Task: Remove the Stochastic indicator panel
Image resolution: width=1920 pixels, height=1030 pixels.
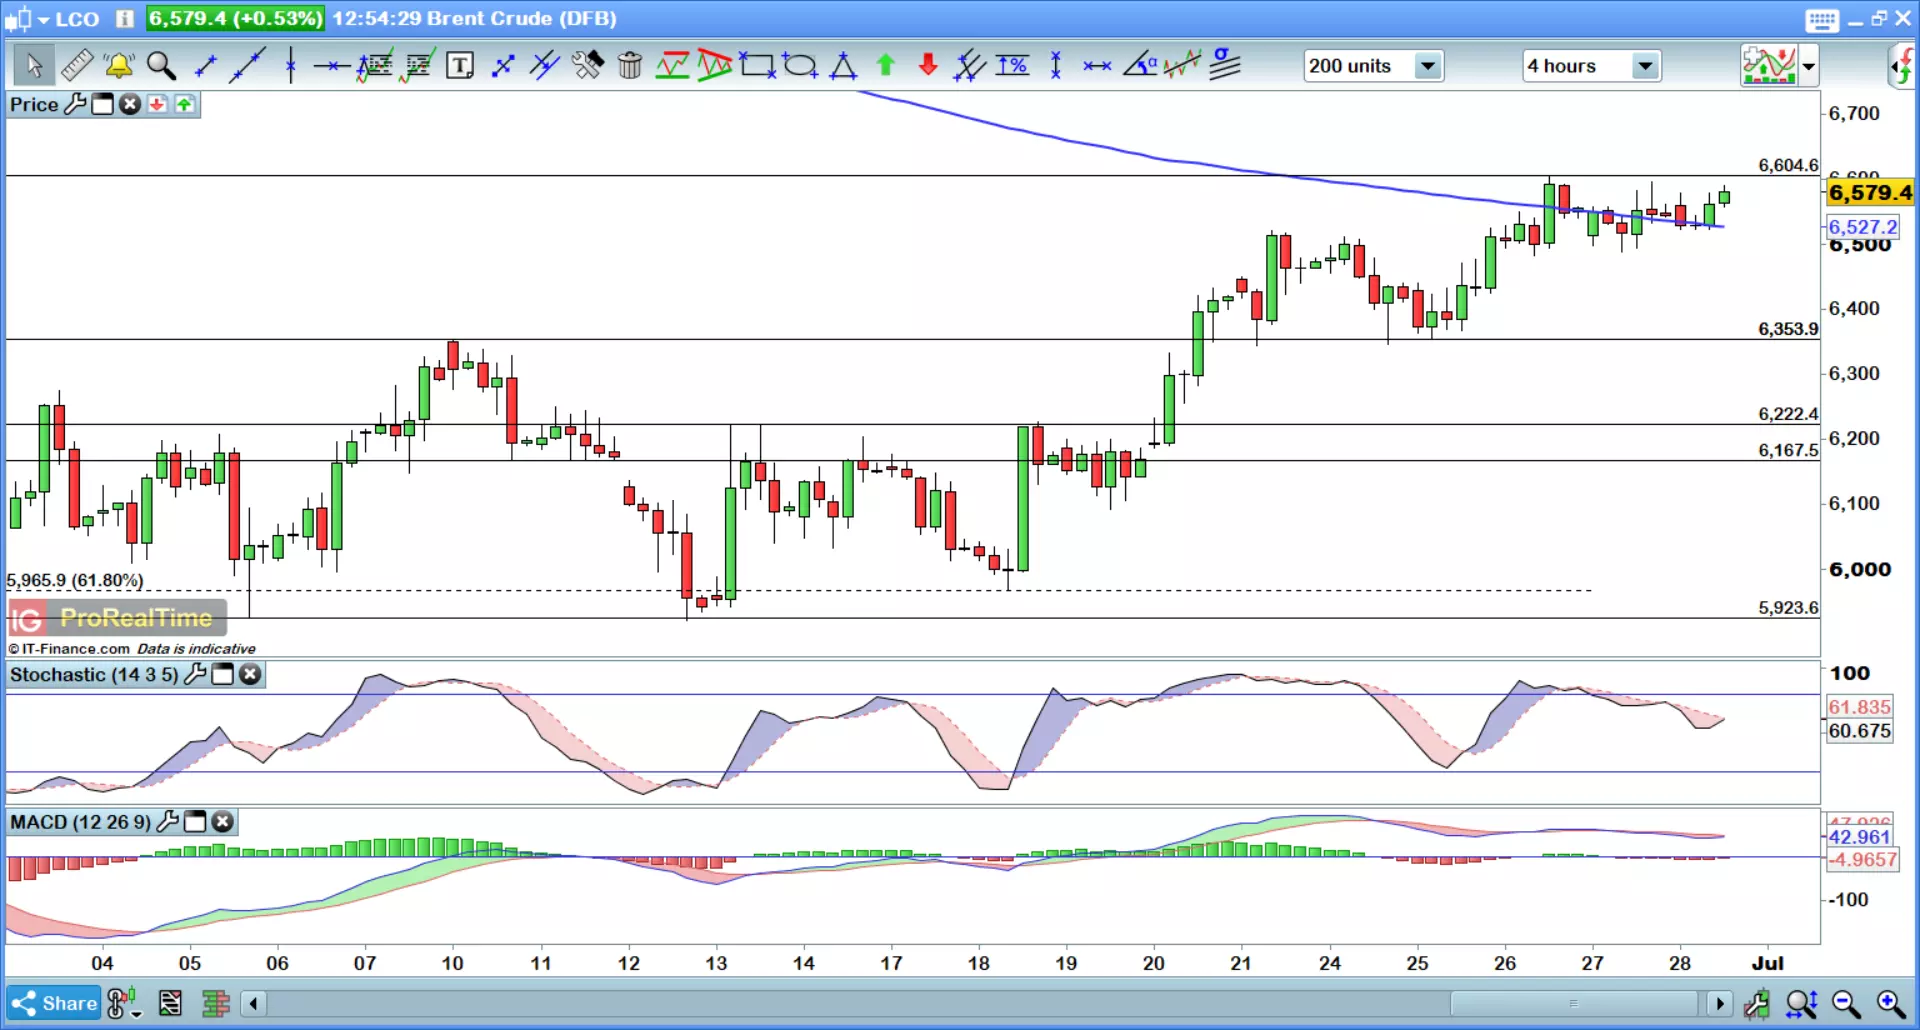Action: point(250,674)
